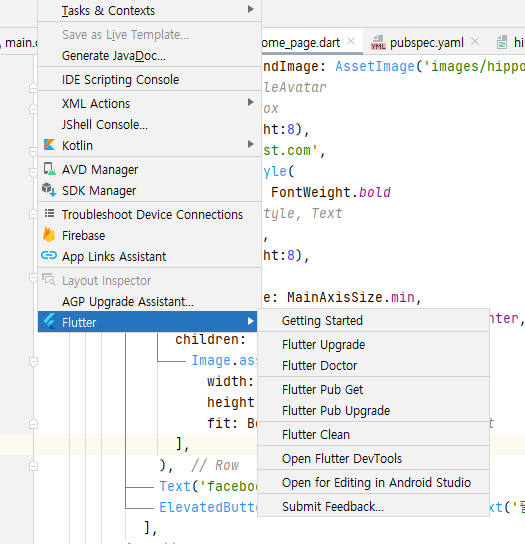Open Tasks & Contexts menu entry
The height and width of the screenshot is (544, 525).
point(150,10)
